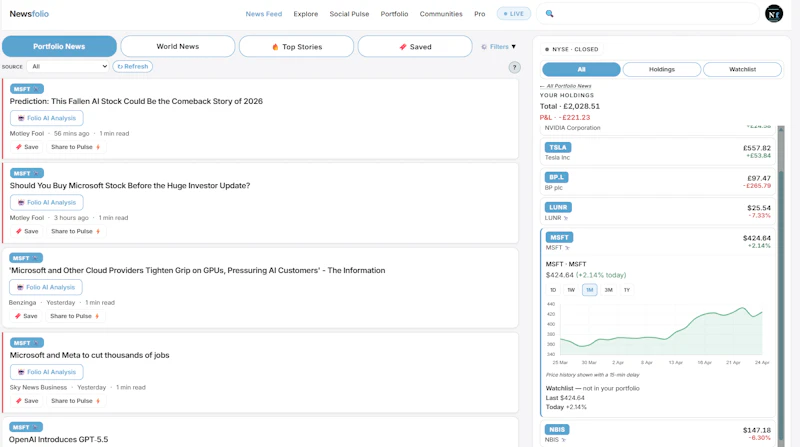Open Folio AI Analysis for Cloud Providers GPUs article
The height and width of the screenshot is (447, 800).
[x=45, y=287]
